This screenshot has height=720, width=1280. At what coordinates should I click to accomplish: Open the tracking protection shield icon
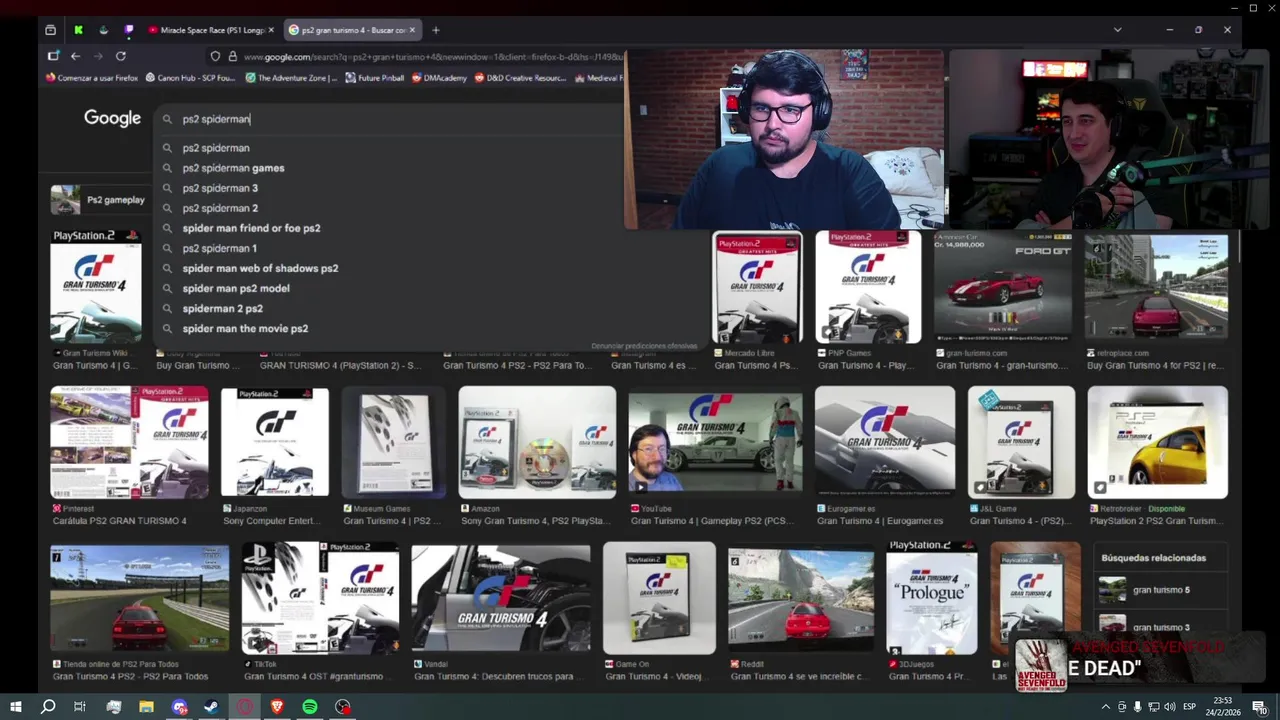[215, 57]
